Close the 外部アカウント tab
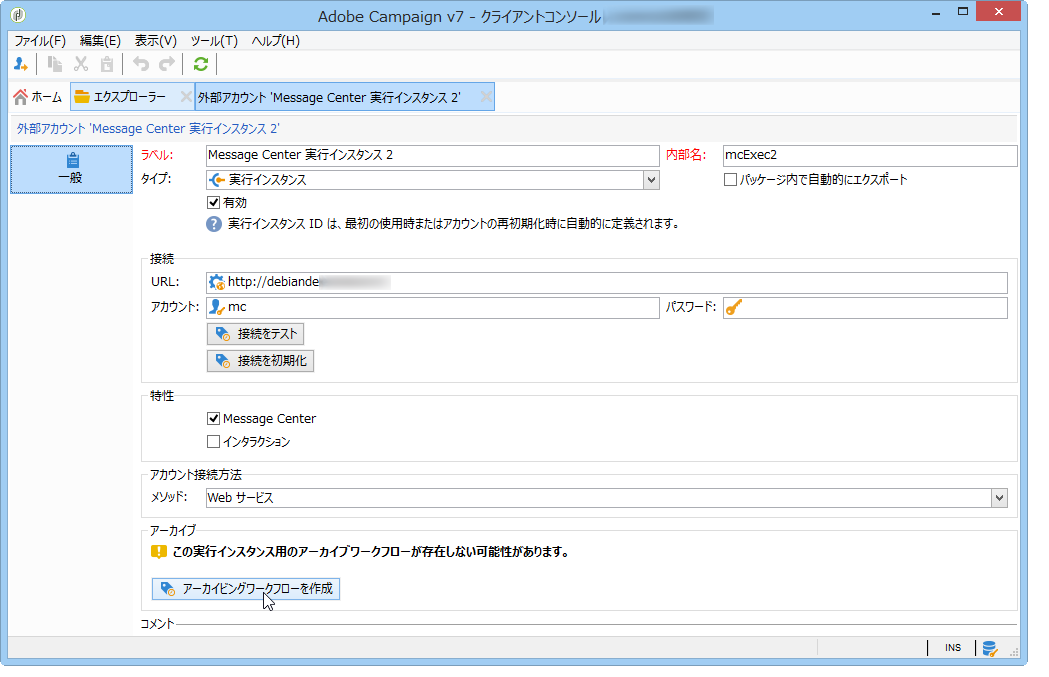 (x=486, y=97)
